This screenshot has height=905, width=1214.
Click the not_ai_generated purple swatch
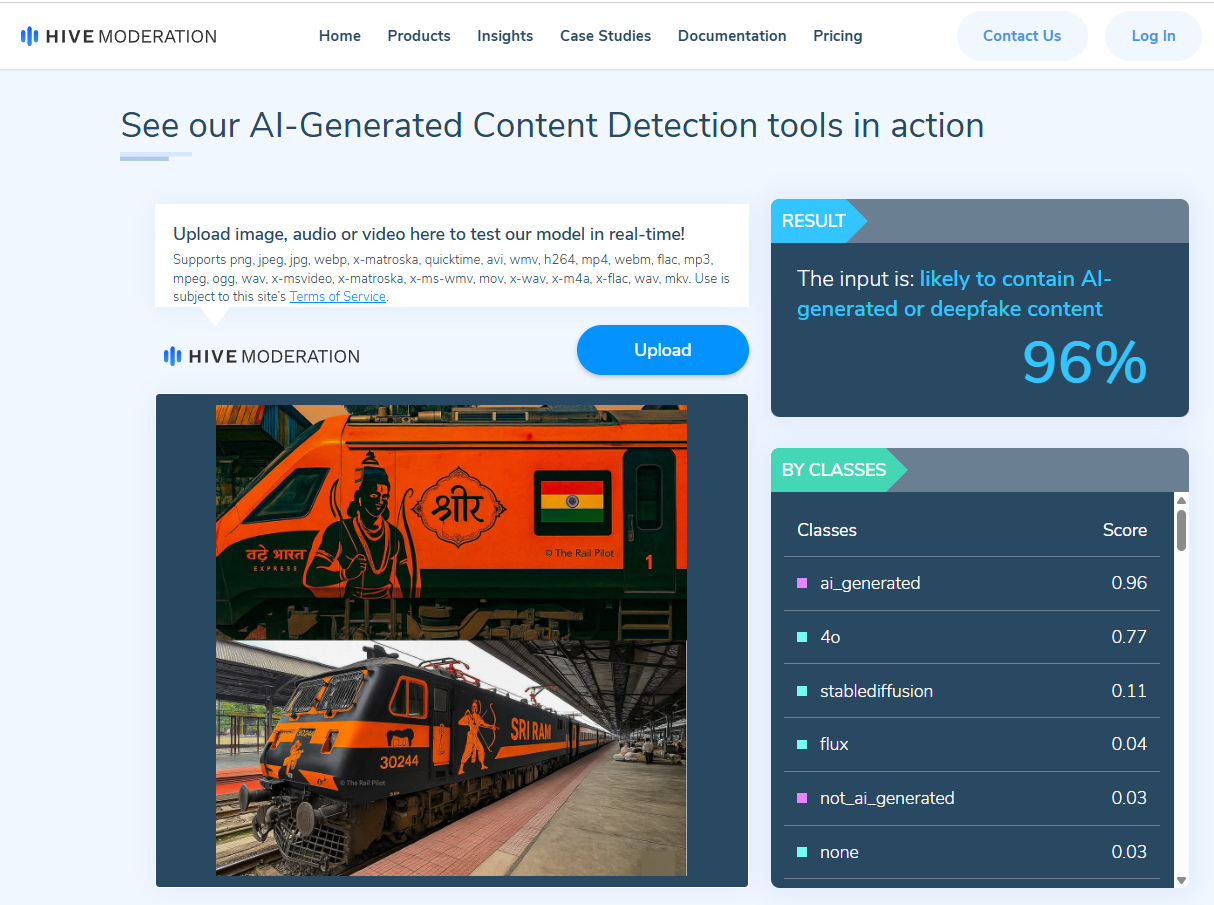tap(802, 798)
